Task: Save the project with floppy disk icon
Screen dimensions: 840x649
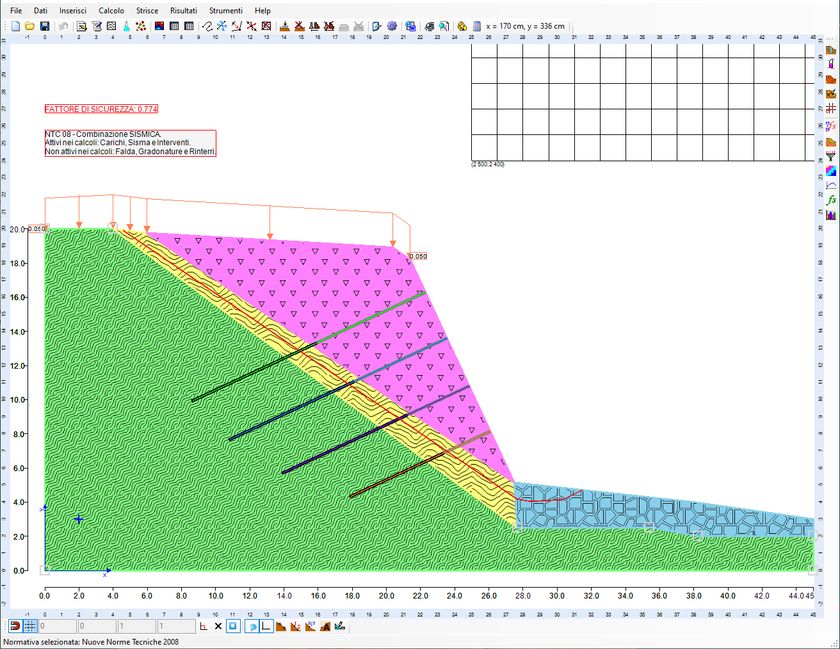Action: 45,26
